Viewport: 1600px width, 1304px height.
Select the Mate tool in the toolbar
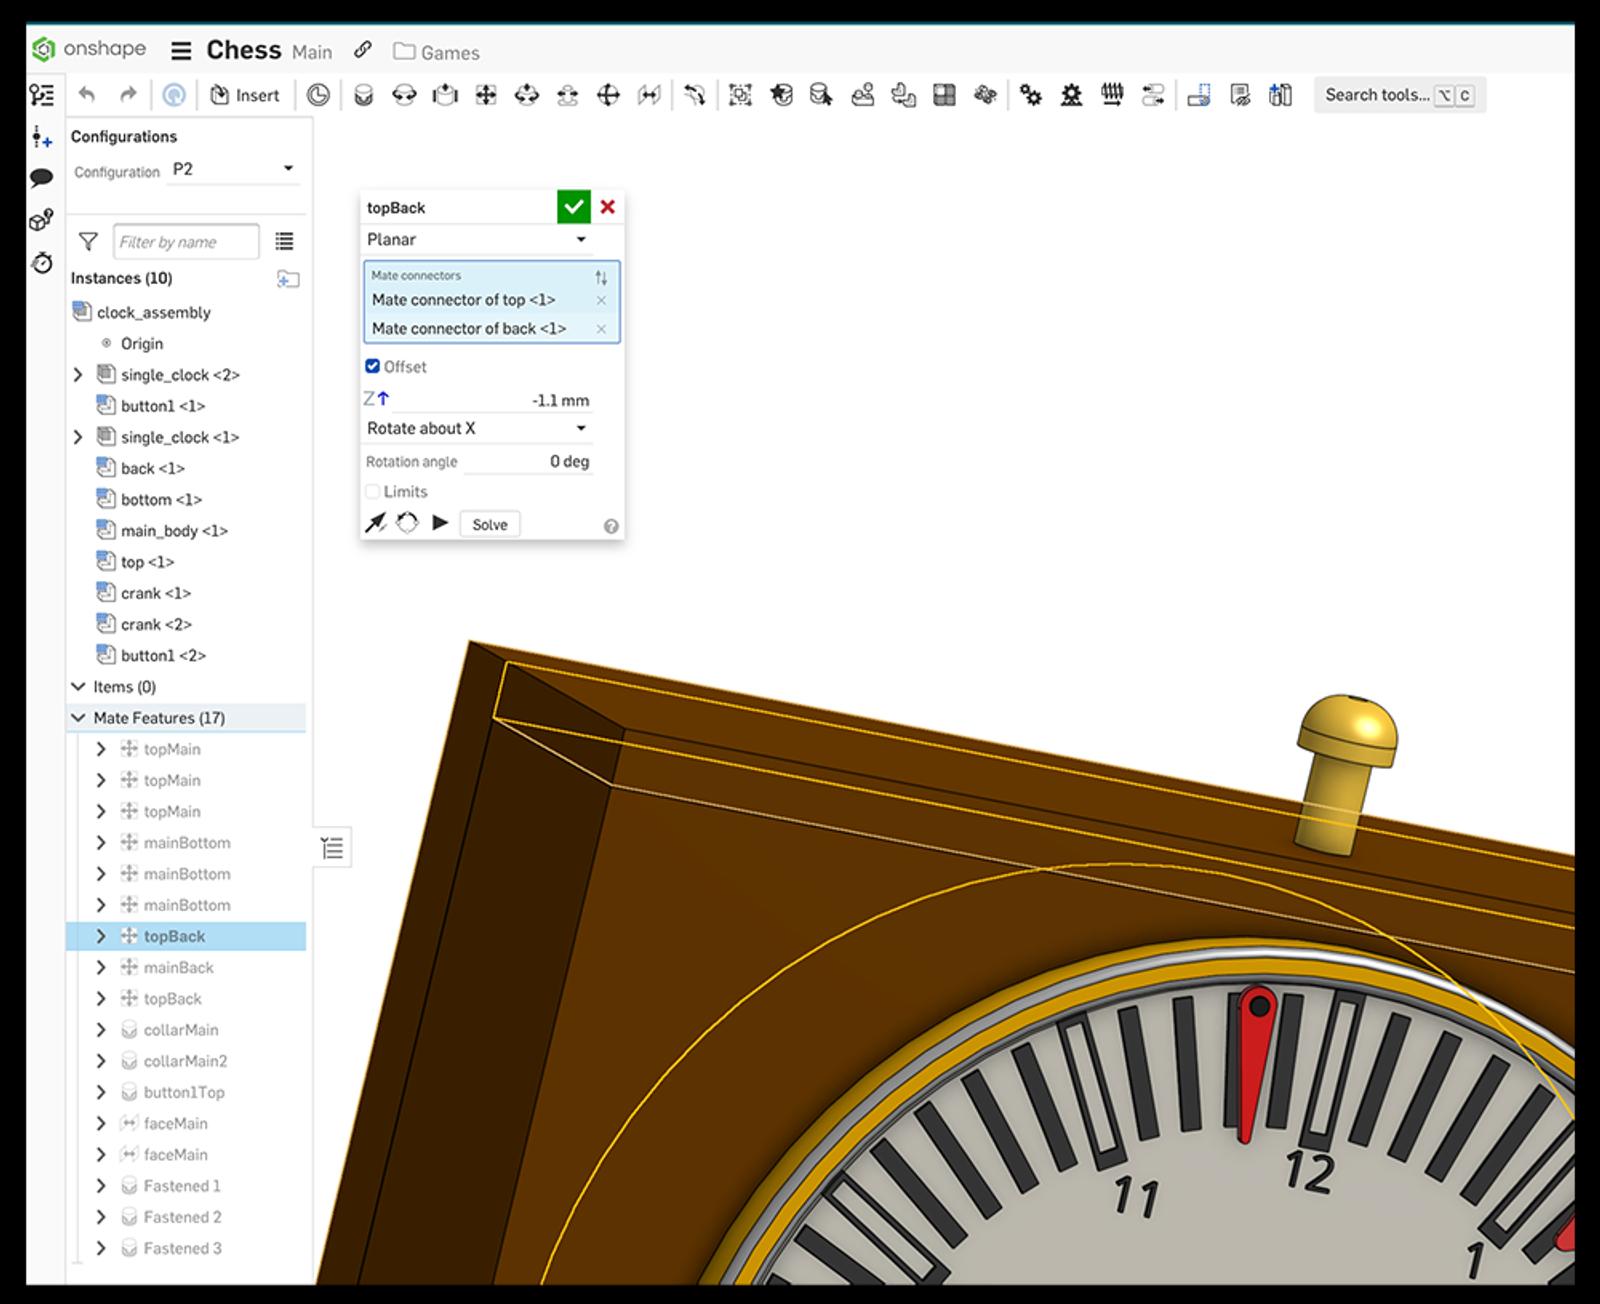361,95
